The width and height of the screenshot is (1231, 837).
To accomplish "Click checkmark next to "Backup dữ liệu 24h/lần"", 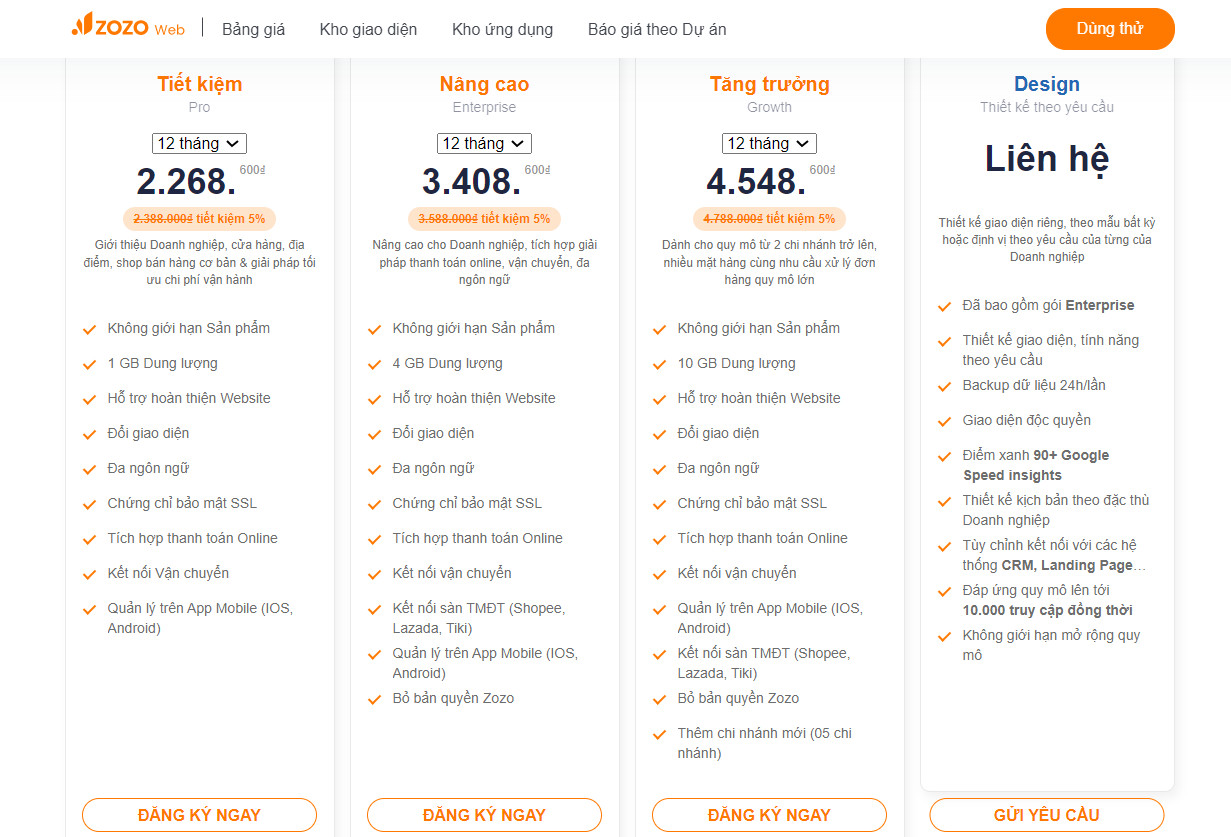I will click(944, 387).
